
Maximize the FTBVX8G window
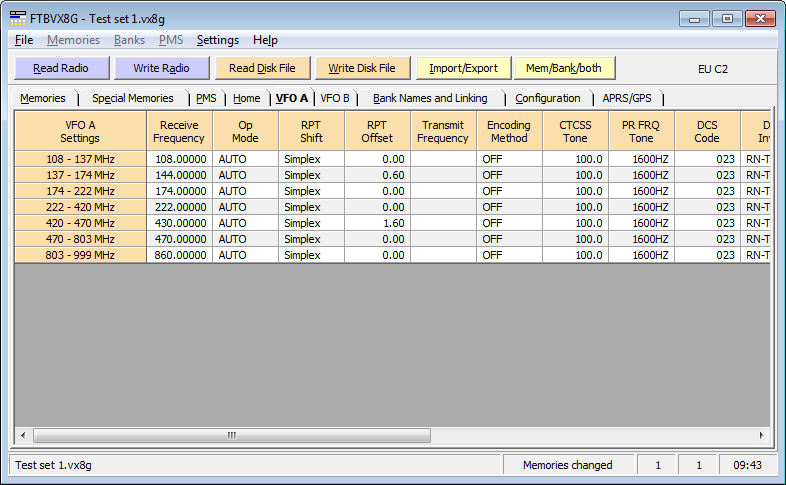coord(727,19)
